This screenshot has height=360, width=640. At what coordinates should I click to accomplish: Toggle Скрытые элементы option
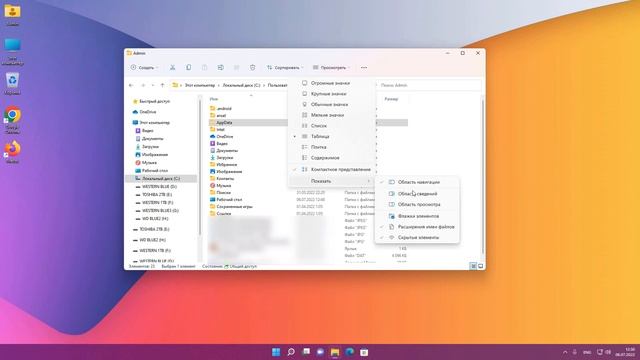tap(417, 237)
